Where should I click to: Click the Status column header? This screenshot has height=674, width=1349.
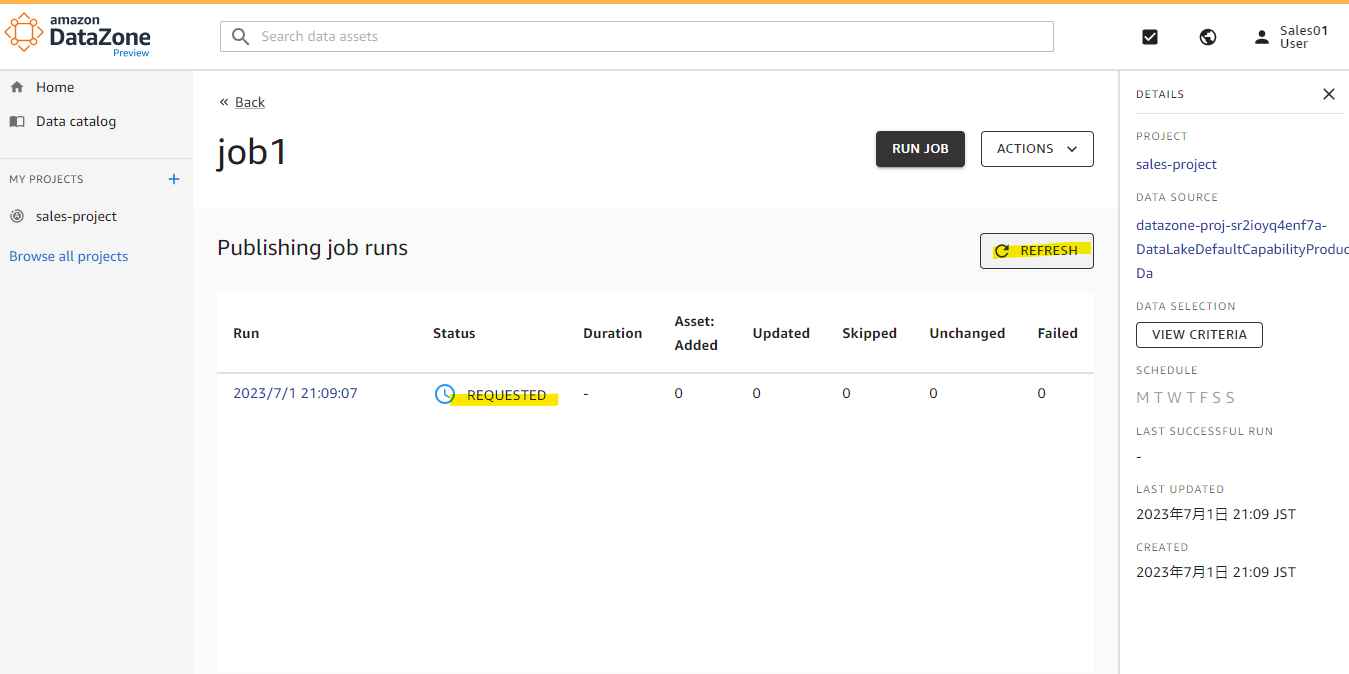click(x=454, y=333)
